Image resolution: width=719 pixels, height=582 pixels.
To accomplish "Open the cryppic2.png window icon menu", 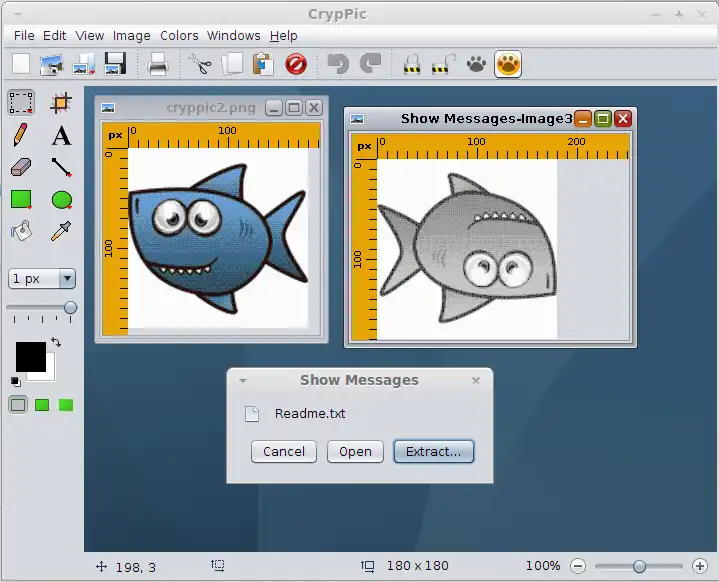I will pyautogui.click(x=108, y=108).
